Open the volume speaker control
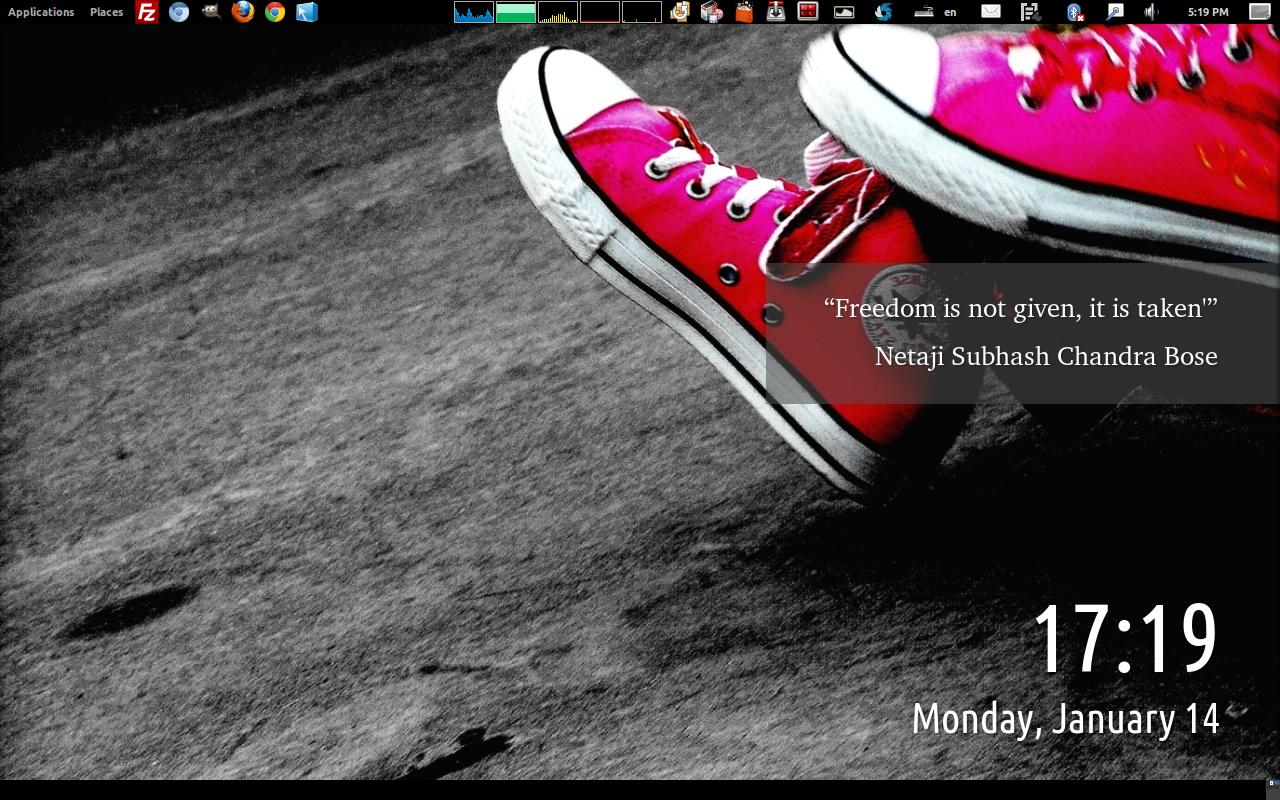1280x800 pixels. [x=1151, y=12]
